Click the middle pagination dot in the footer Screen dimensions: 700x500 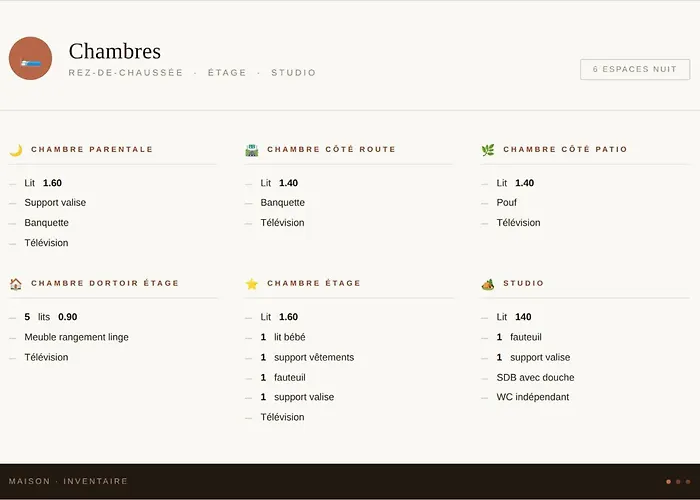(678, 482)
